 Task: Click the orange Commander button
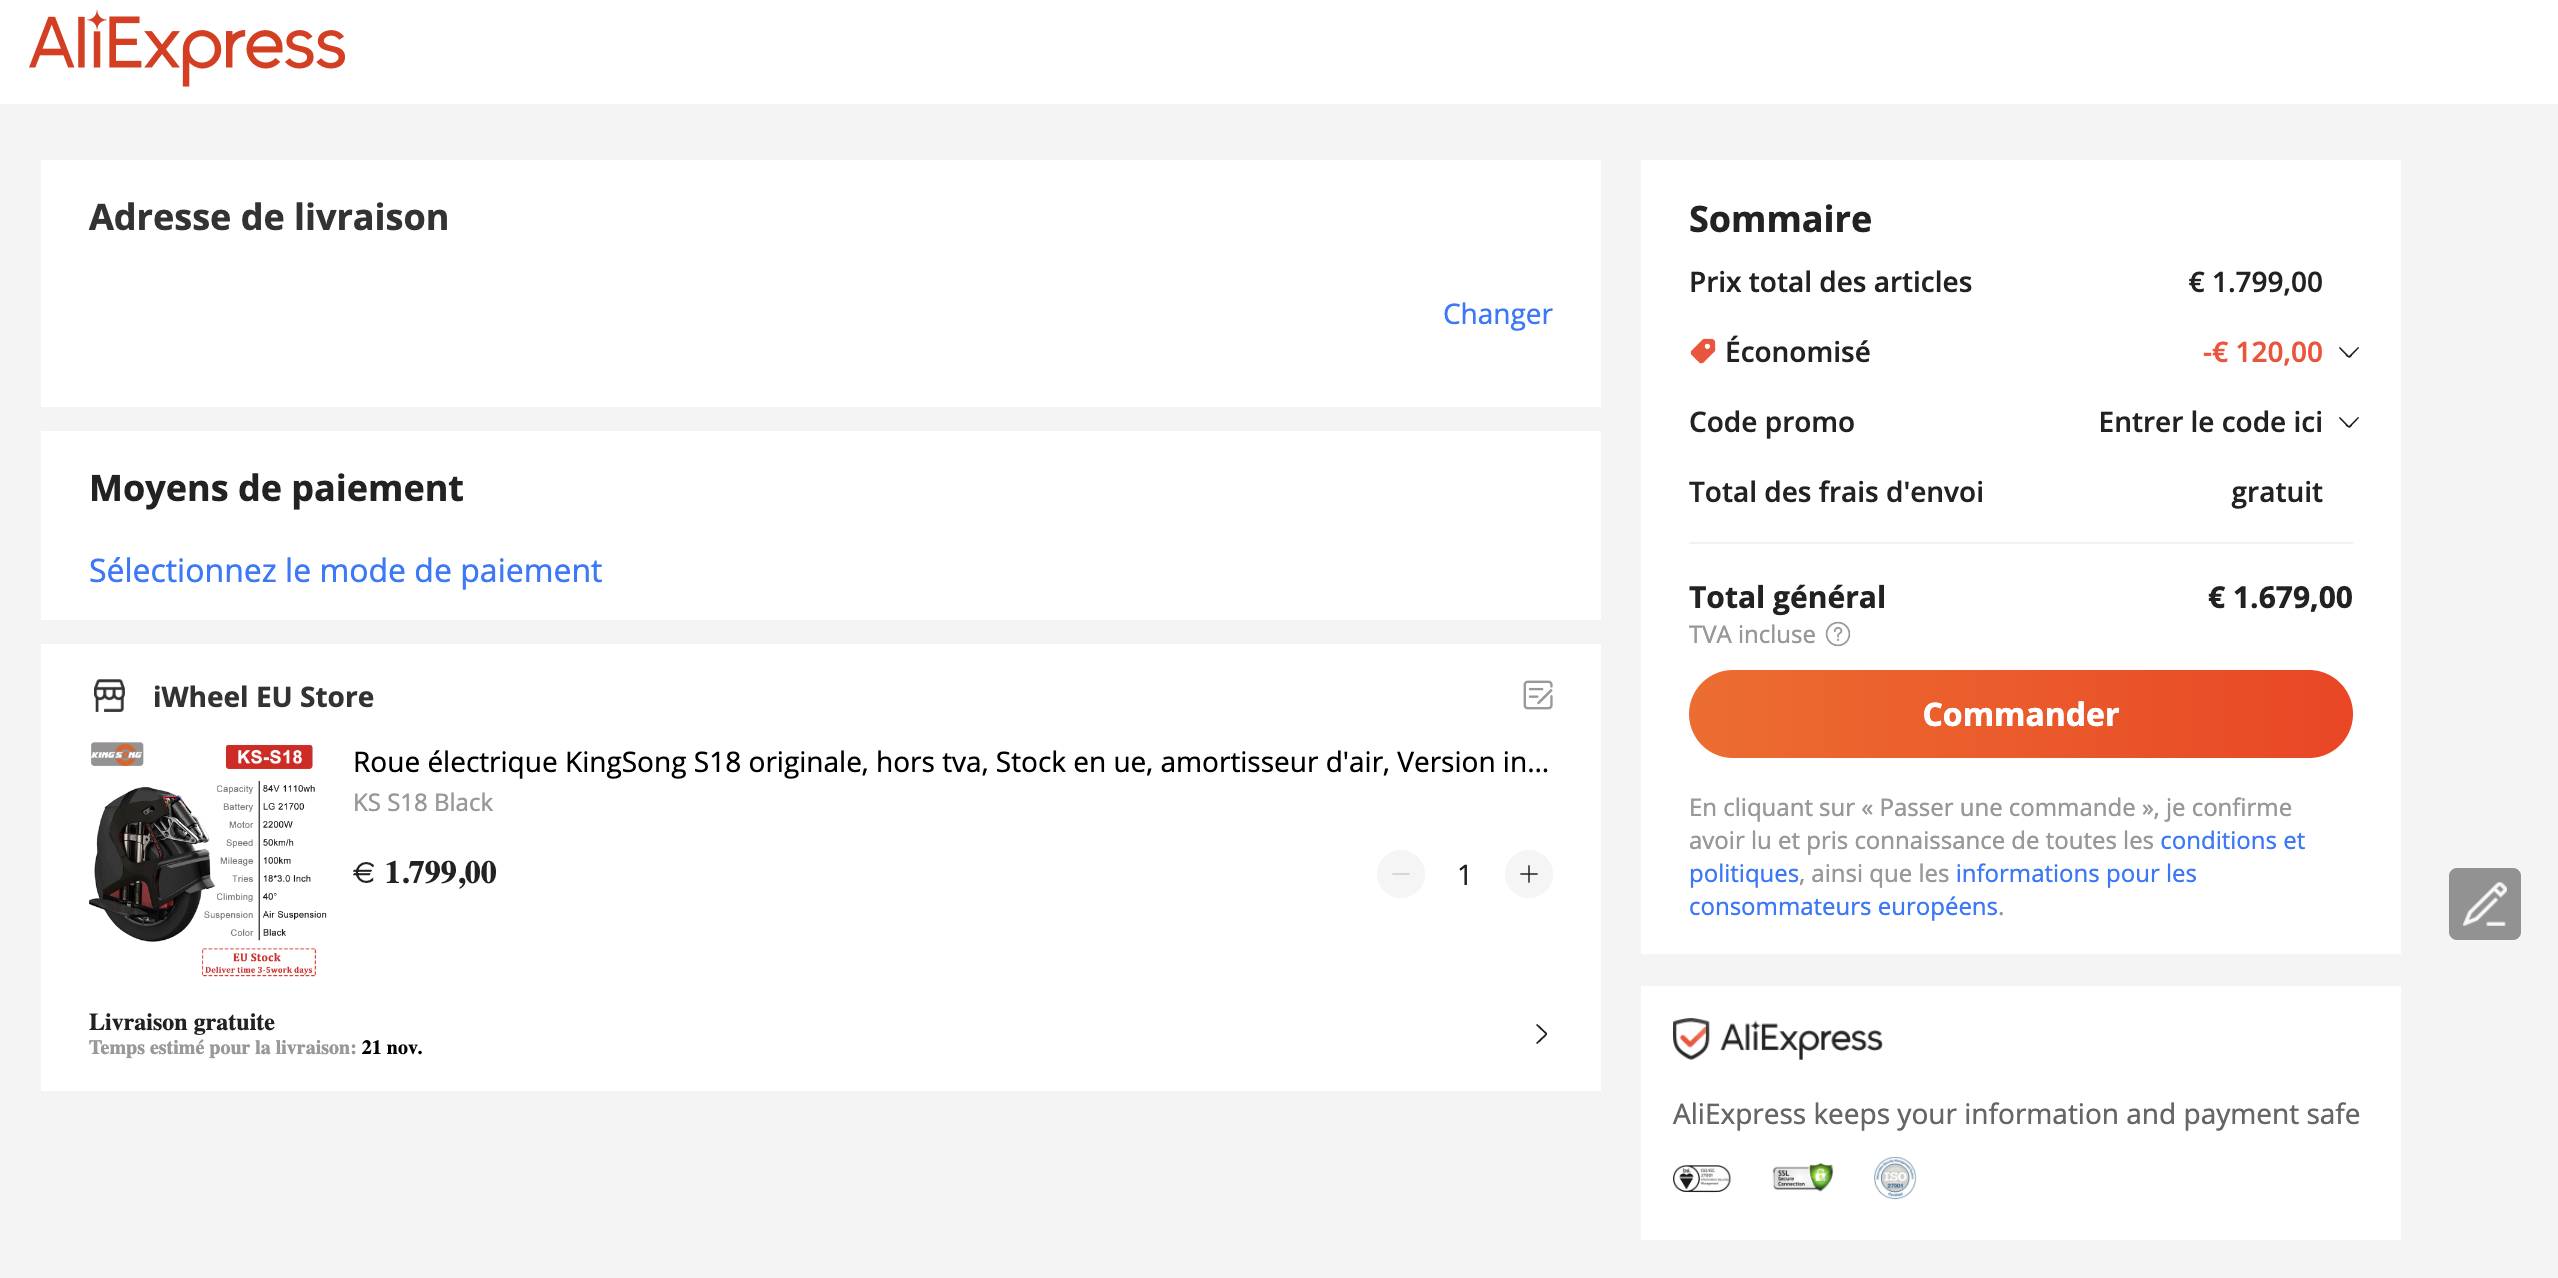[x=2020, y=714]
